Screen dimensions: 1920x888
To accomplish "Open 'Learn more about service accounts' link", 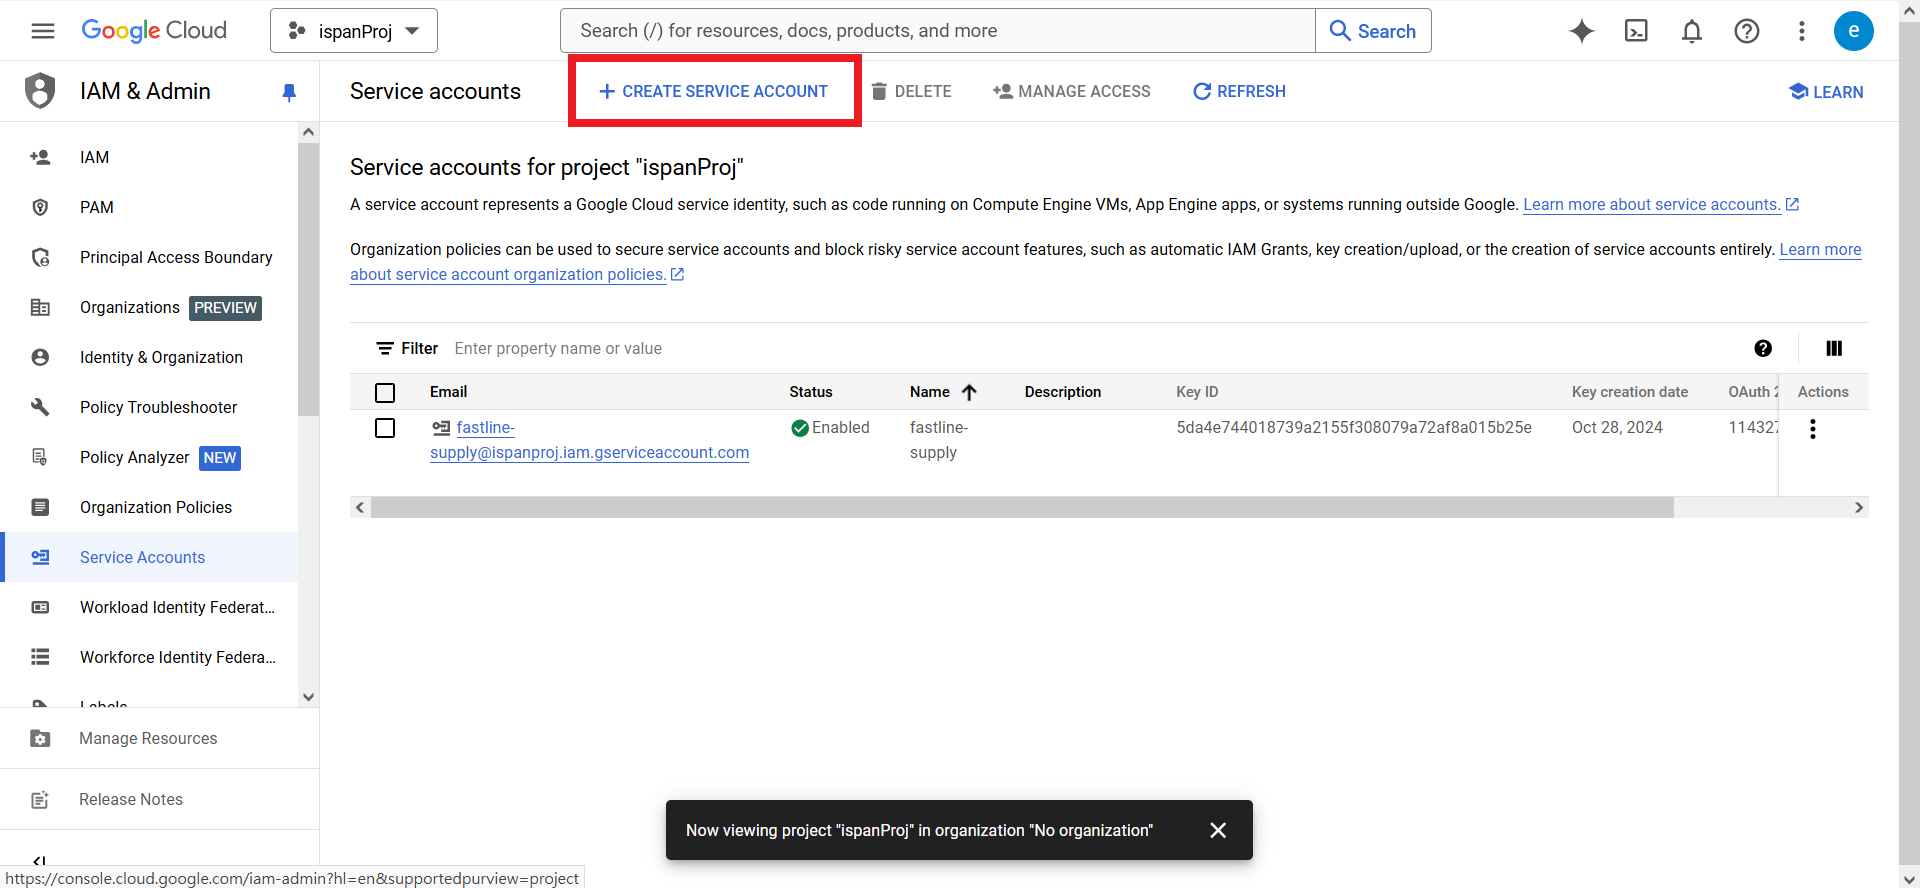I will click(x=1652, y=204).
